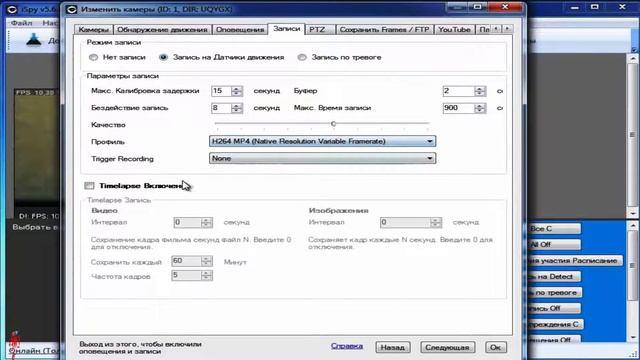The height and width of the screenshot is (360, 640).
Task: Click the Видео 'Интервал' stepper field
Action: [193, 222]
